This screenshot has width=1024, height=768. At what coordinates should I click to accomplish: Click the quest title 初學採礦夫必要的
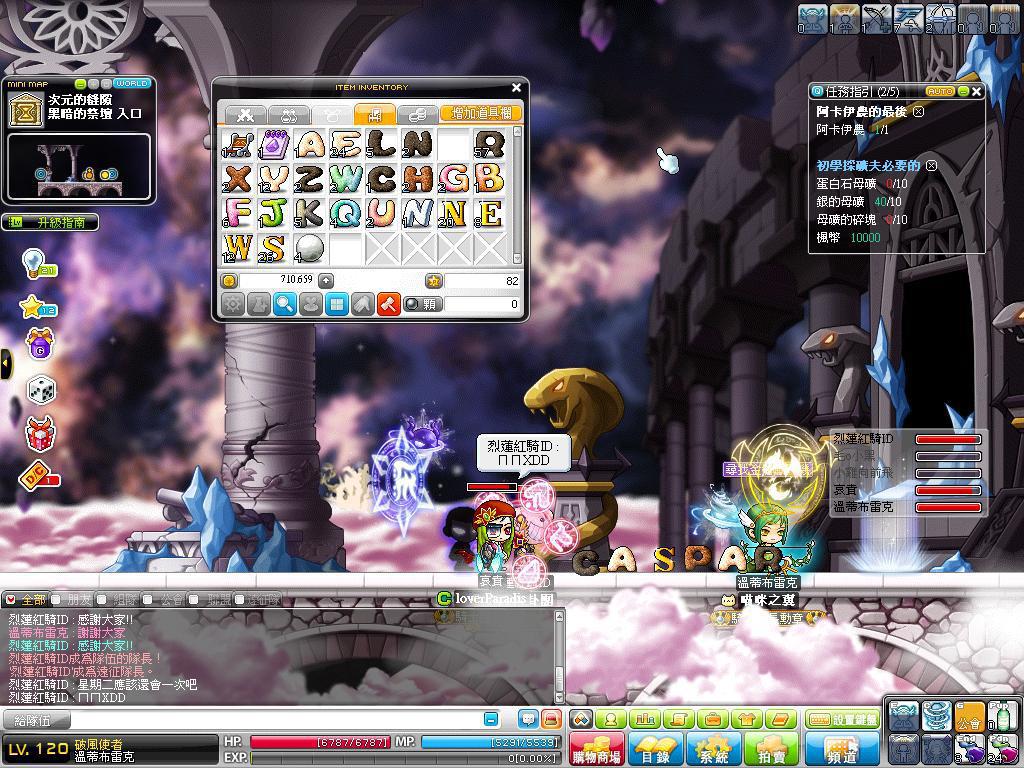tap(868, 166)
